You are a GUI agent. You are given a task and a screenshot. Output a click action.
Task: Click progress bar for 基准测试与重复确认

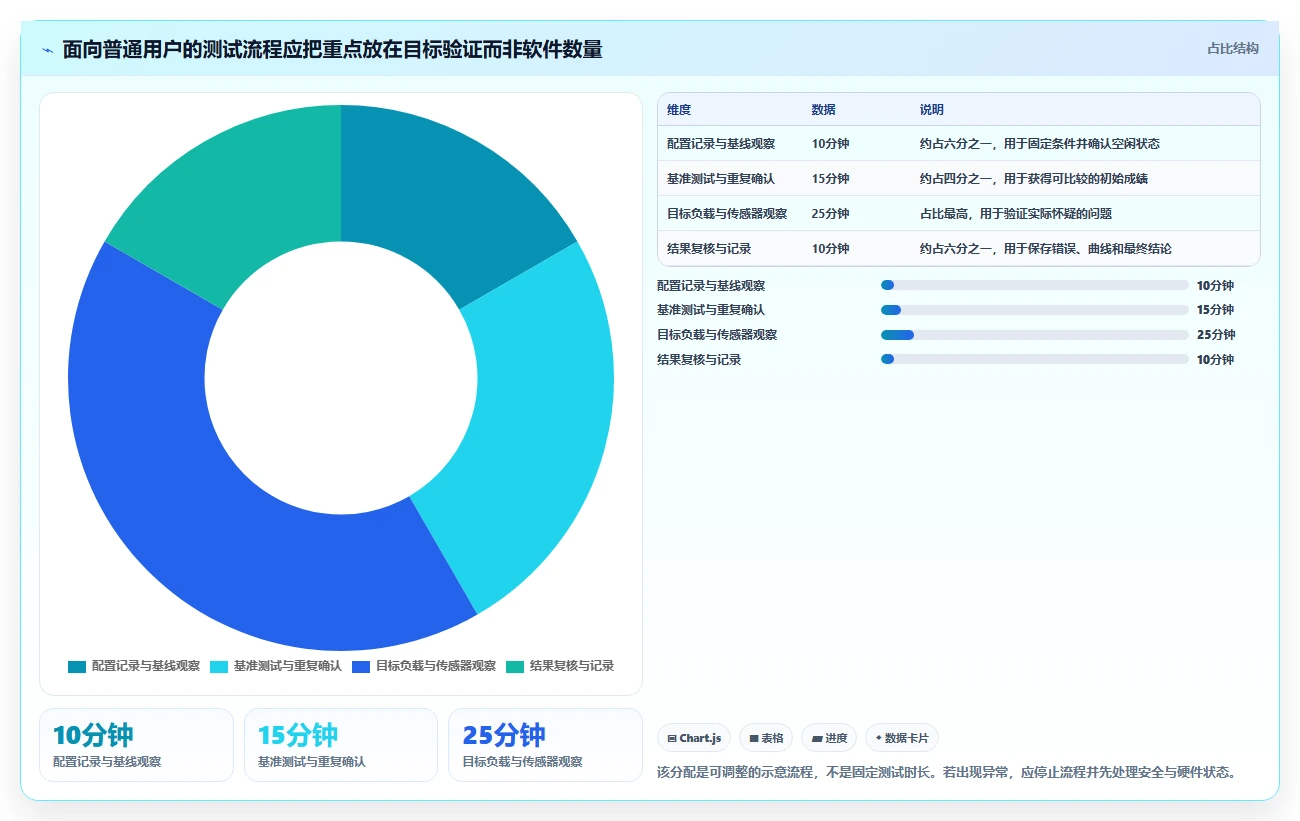[x=1035, y=310]
